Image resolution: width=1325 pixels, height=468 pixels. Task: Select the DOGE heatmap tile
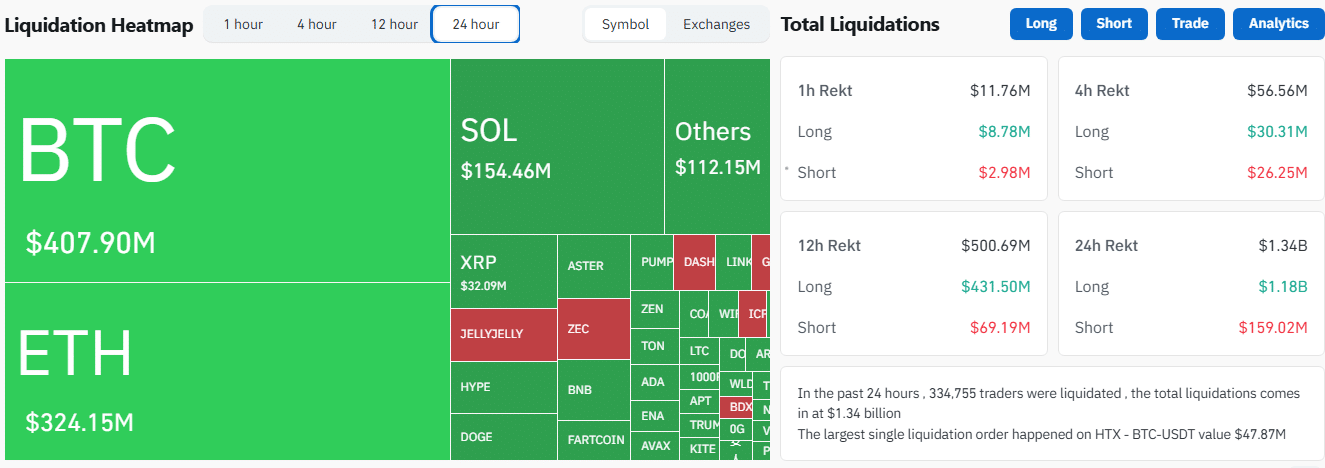pos(503,437)
